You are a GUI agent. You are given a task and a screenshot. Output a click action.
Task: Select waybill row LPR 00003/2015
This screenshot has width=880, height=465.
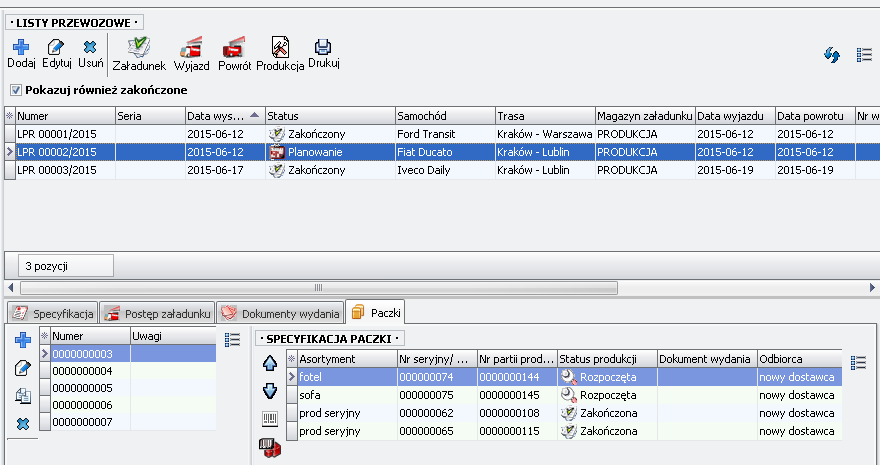click(x=60, y=170)
